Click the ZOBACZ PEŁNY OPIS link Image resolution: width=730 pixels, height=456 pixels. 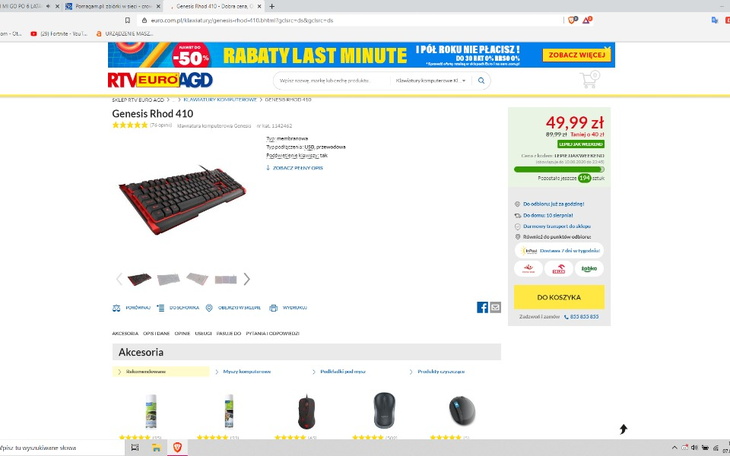pyautogui.click(x=297, y=168)
